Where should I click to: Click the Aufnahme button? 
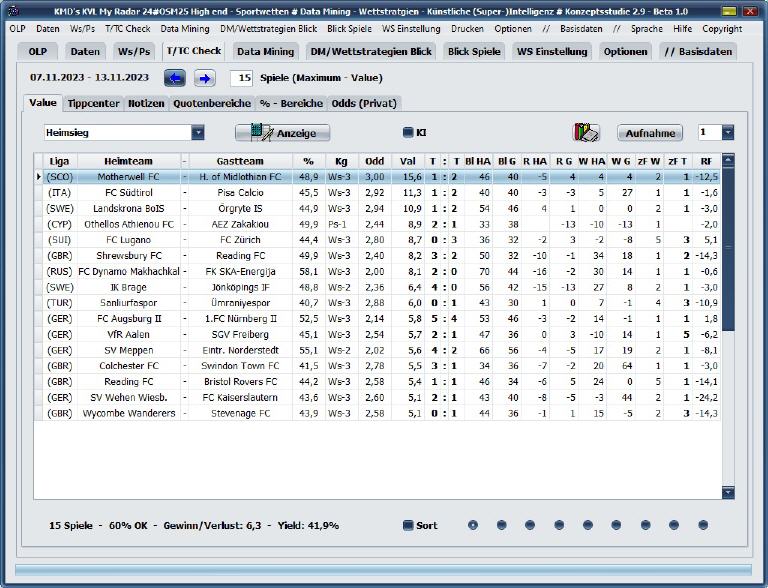650,133
